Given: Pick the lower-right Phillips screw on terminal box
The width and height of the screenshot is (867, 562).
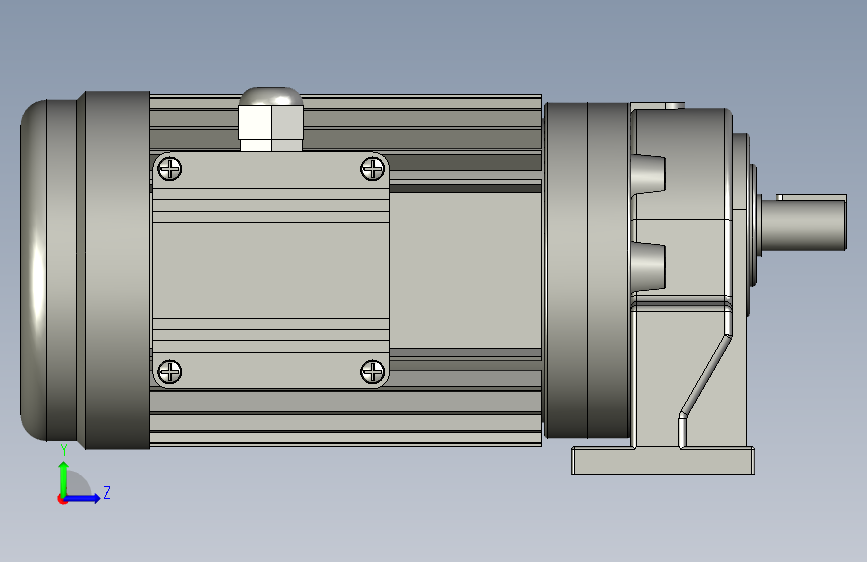Looking at the screenshot, I should pyautogui.click(x=373, y=371).
